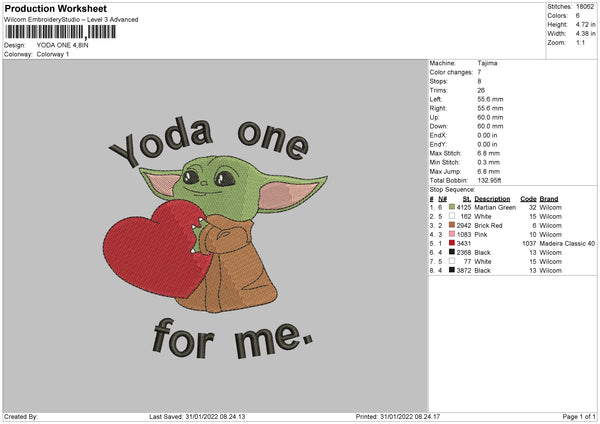Click the 'Color changes:' label
This screenshot has width=600, height=424.
pyautogui.click(x=451, y=72)
